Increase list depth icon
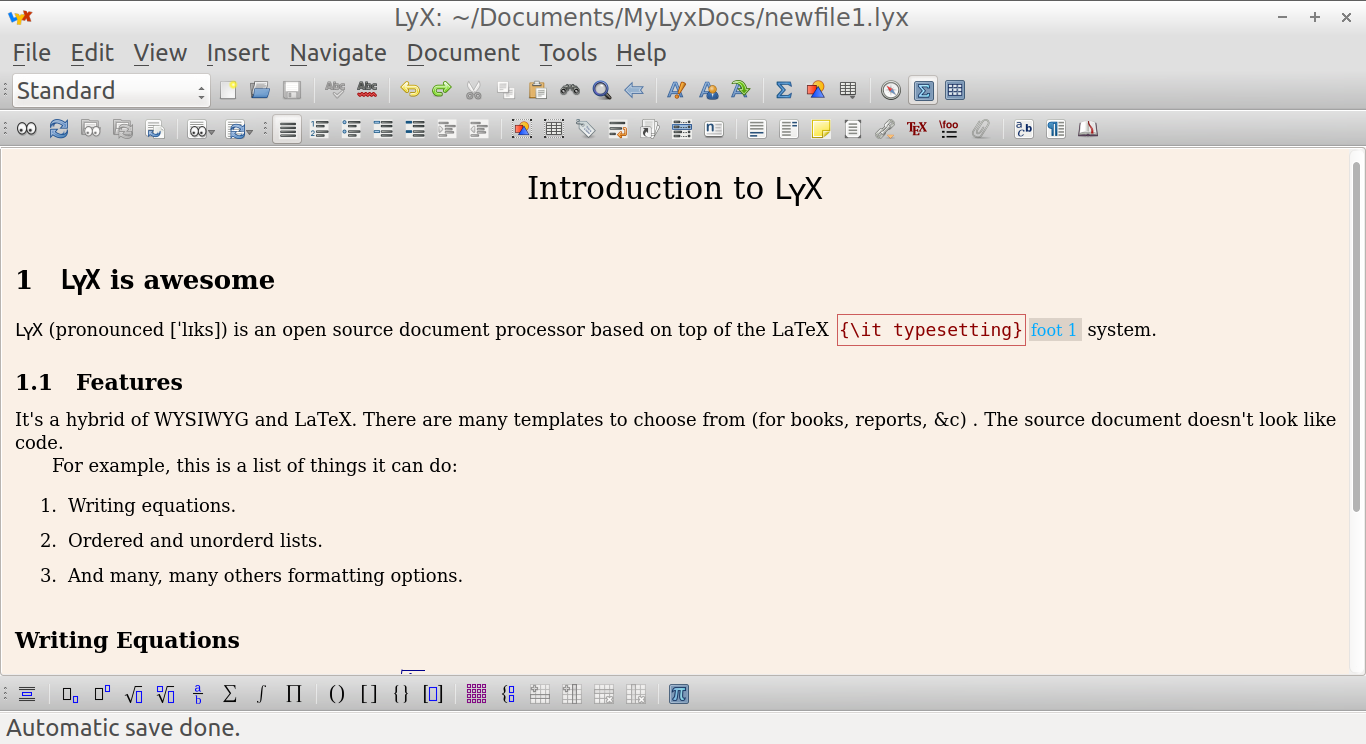Screen dimensions: 1366x744 (447, 129)
